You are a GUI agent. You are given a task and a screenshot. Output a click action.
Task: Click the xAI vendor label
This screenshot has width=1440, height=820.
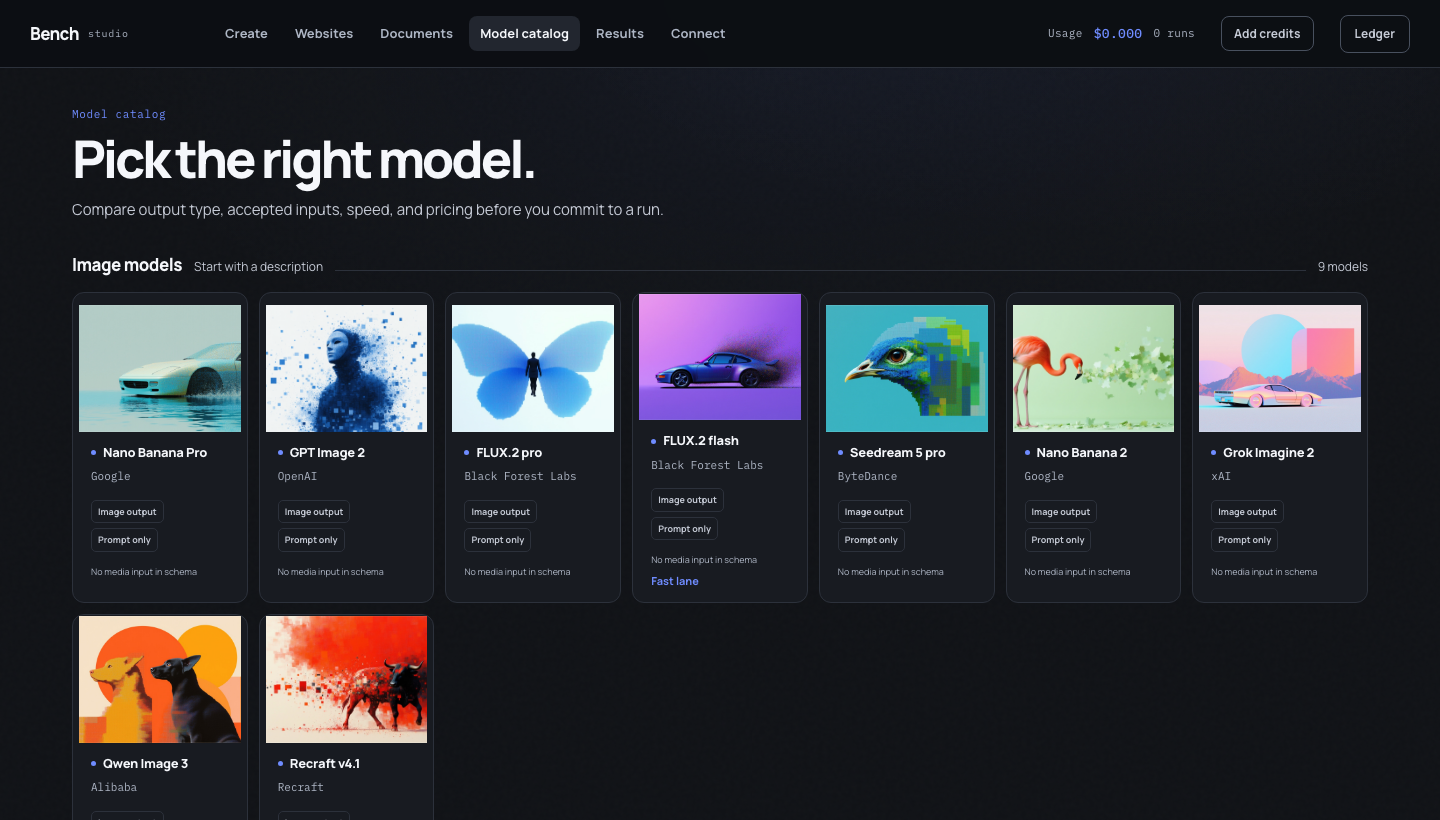click(x=1221, y=477)
